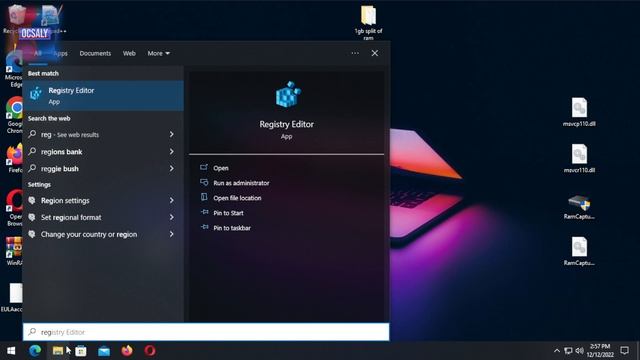Image resolution: width=640 pixels, height=360 pixels.
Task: Click the Open file location icon
Action: click(x=204, y=197)
